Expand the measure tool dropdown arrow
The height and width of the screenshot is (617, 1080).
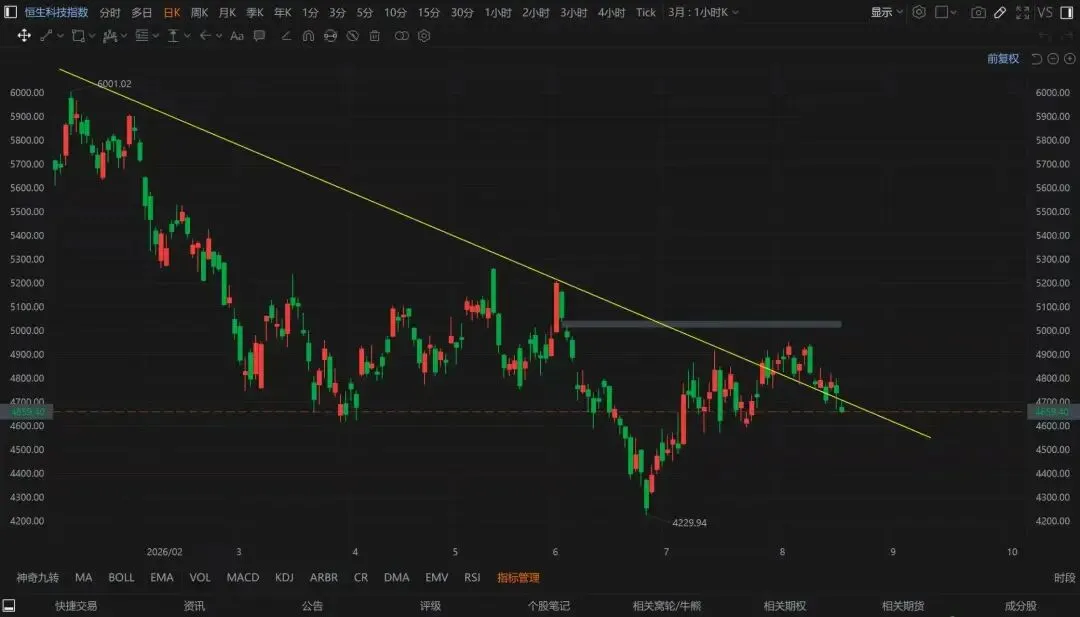187,36
